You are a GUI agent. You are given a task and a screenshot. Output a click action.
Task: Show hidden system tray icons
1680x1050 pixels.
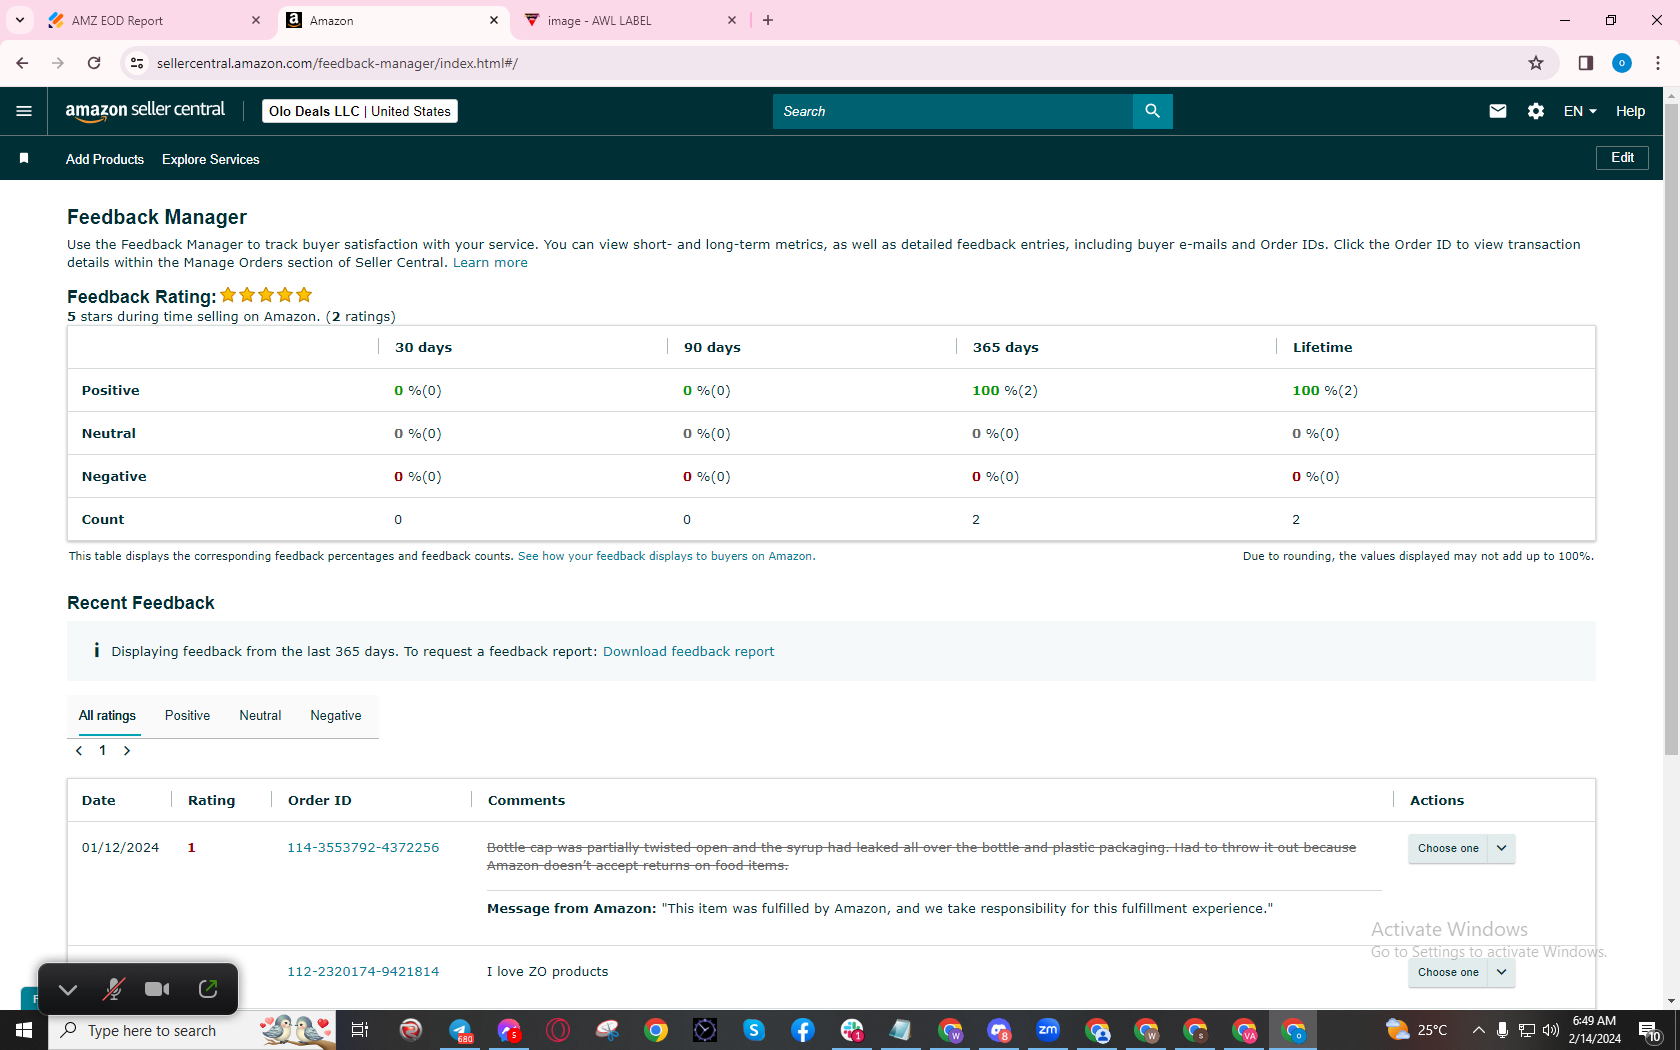1478,1030
